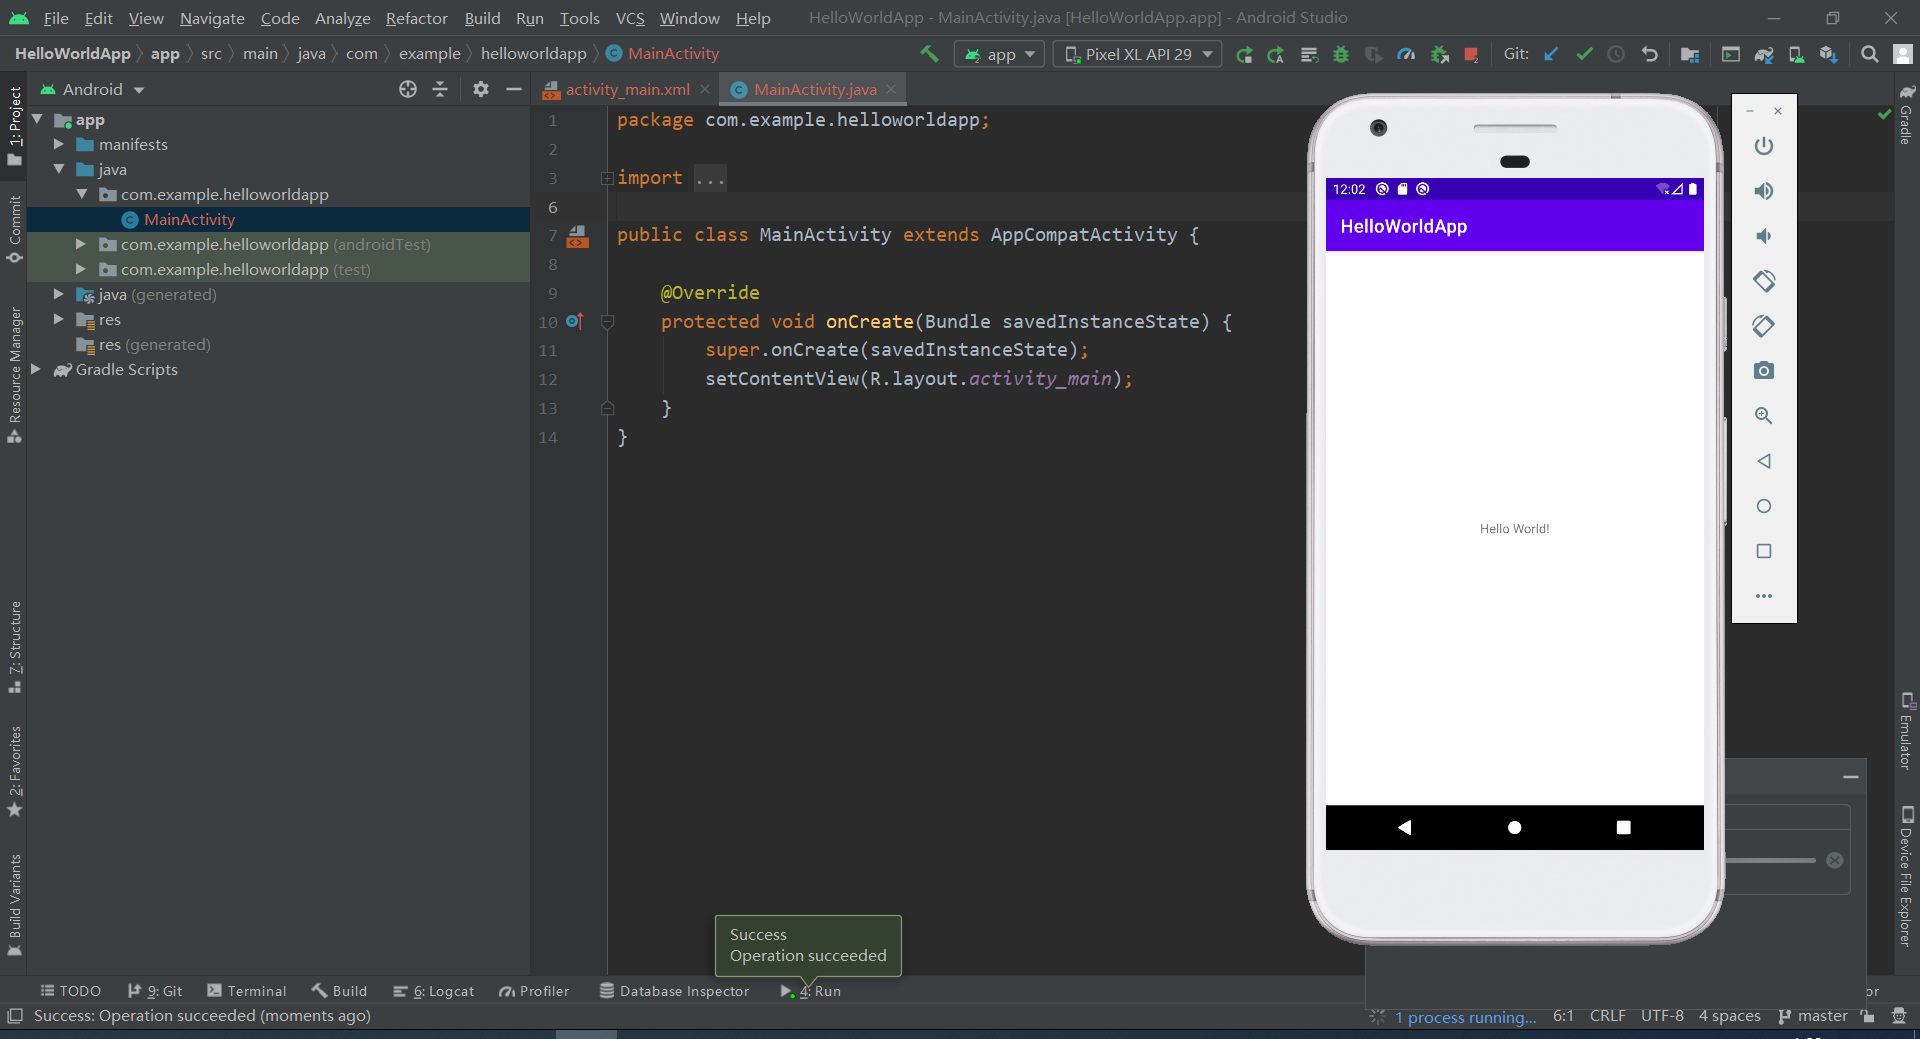Image resolution: width=1920 pixels, height=1039 pixels.
Task: Click the Make Project hammer icon
Action: click(929, 54)
